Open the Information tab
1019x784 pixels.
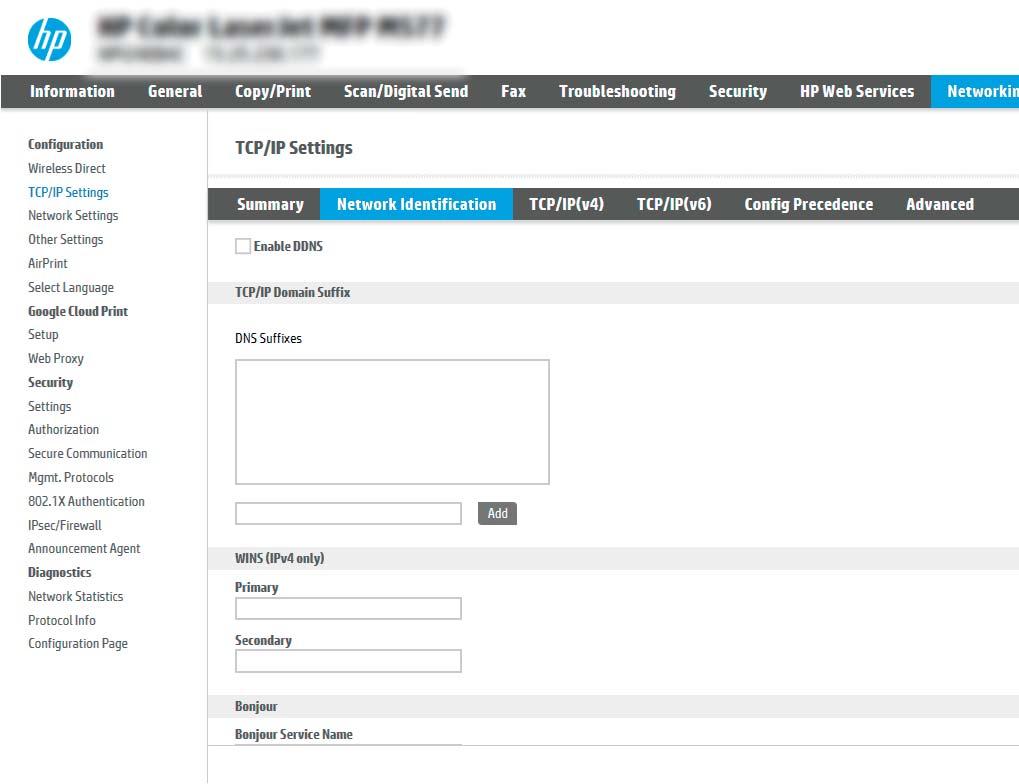click(72, 92)
